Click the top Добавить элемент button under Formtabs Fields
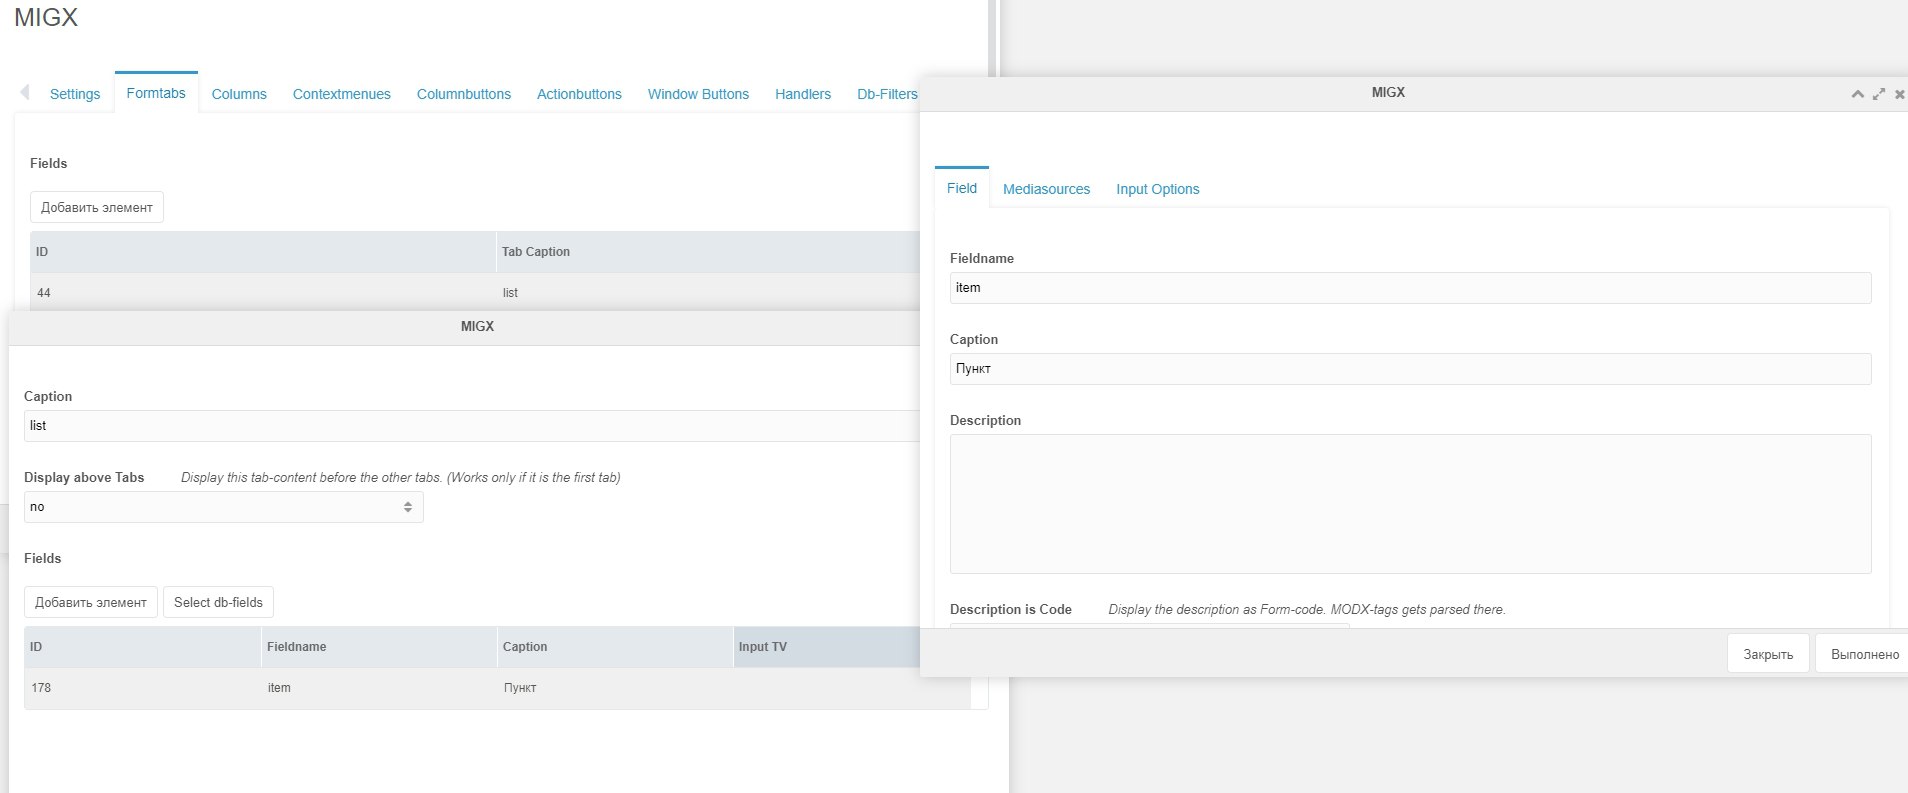1908x793 pixels. [97, 207]
